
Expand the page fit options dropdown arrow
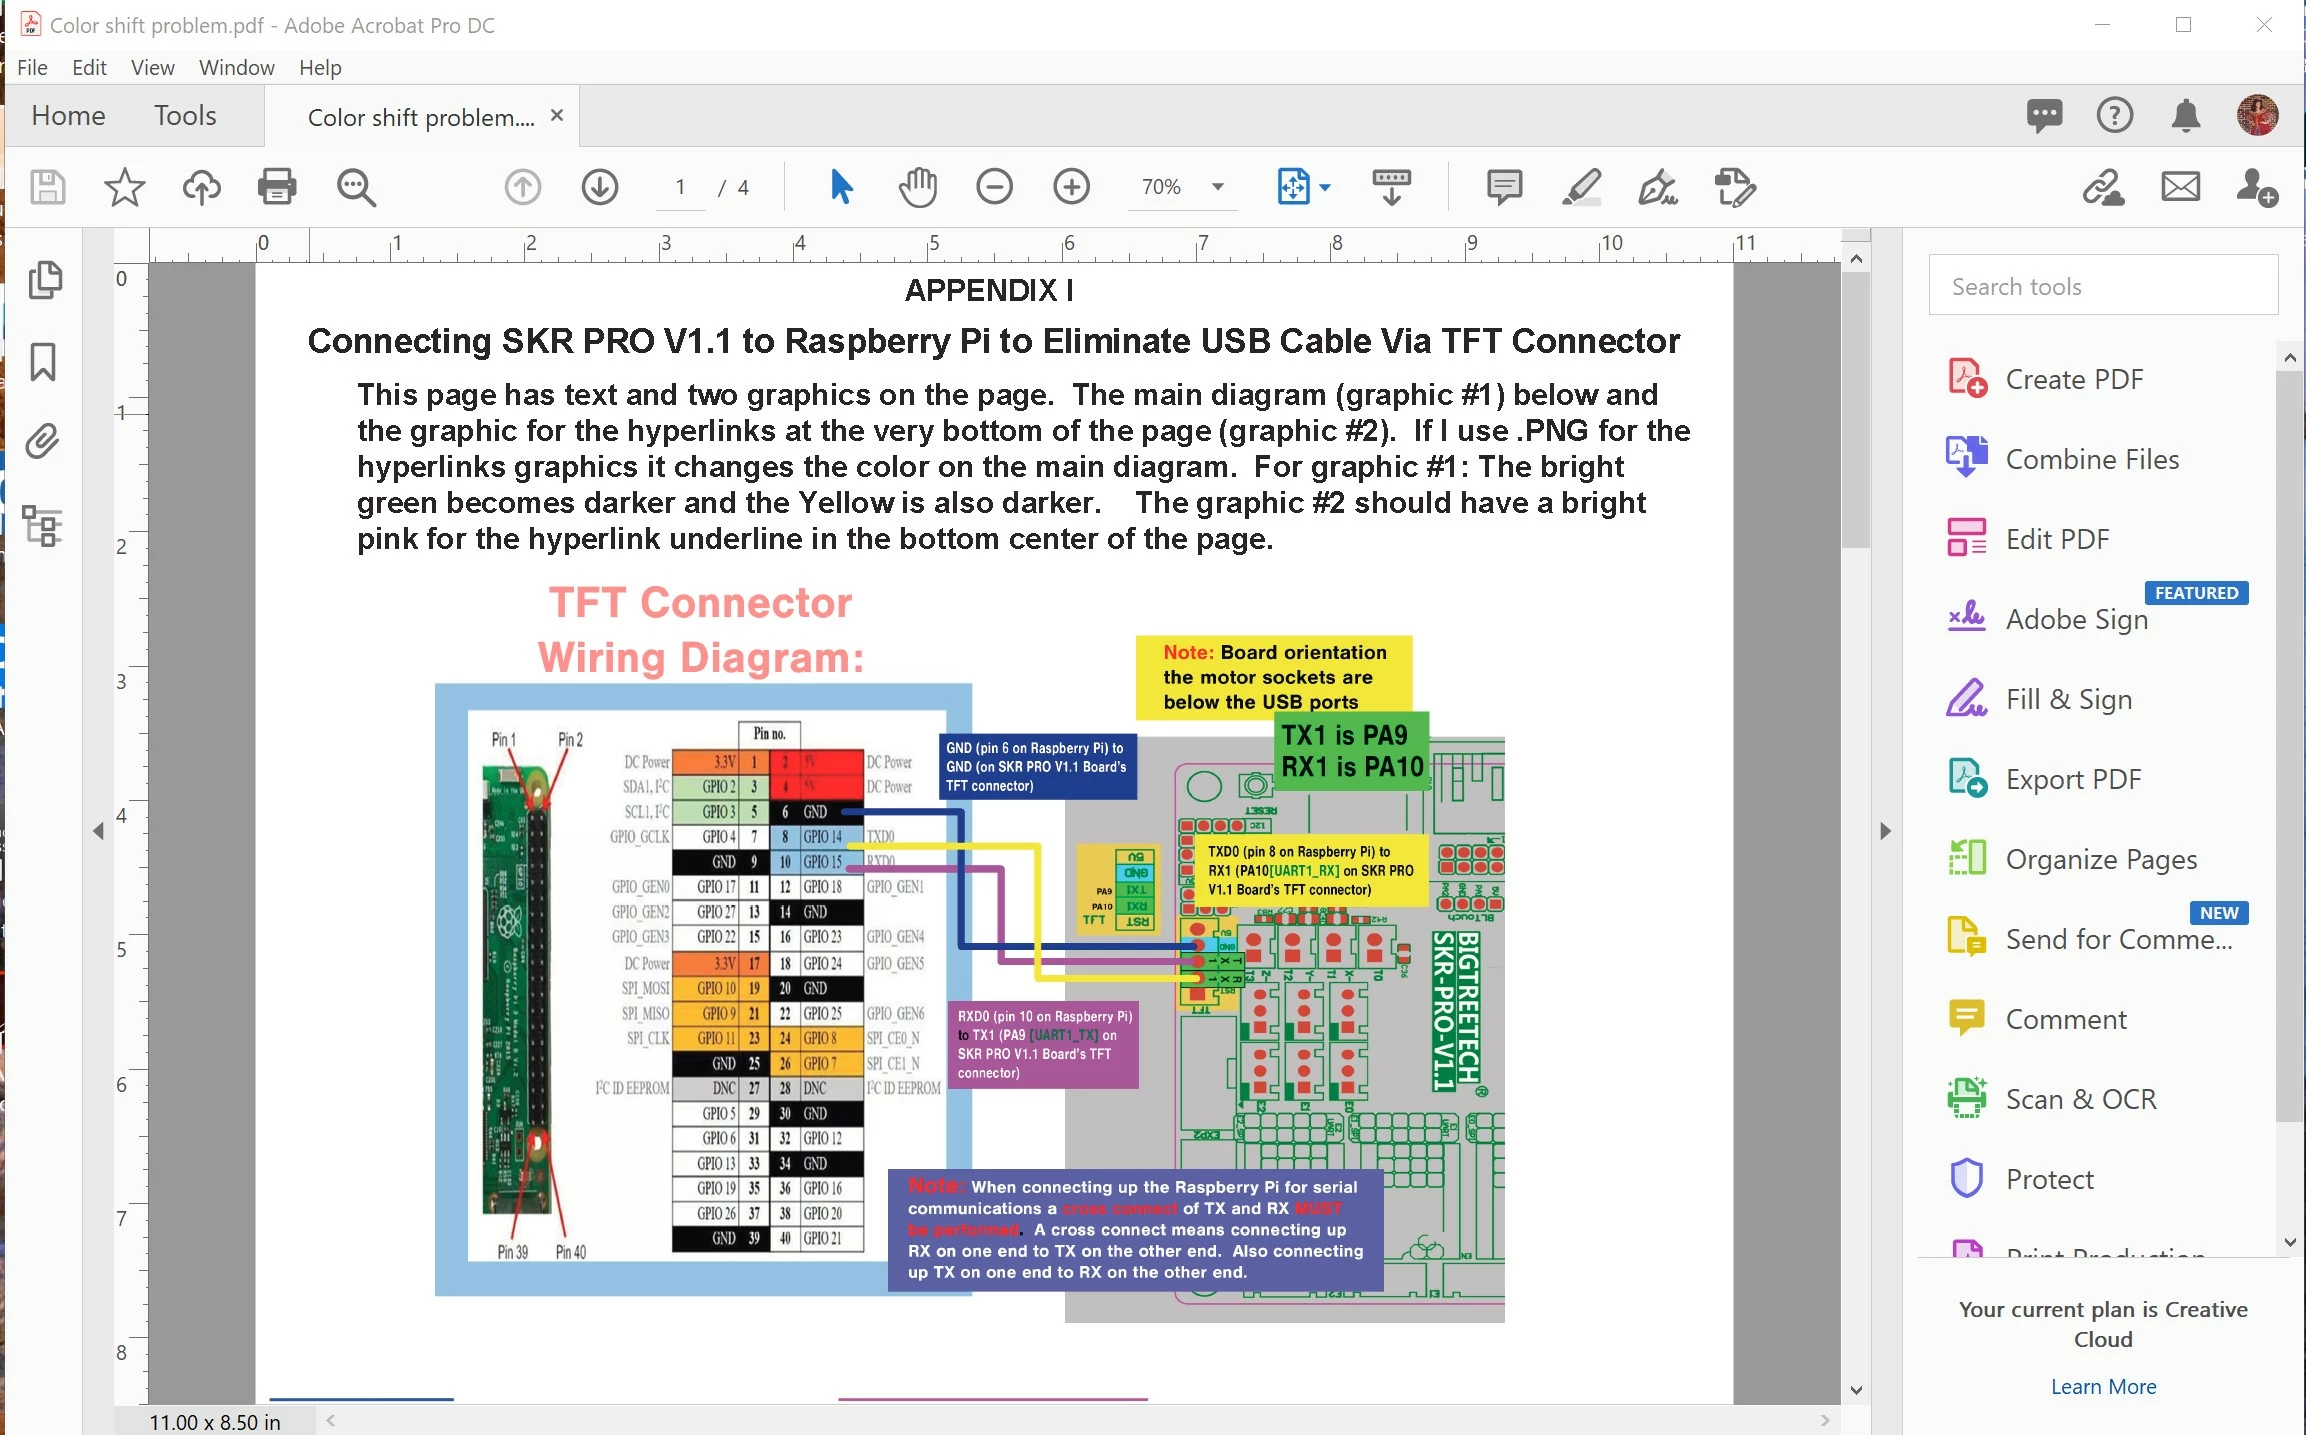coord(1325,187)
